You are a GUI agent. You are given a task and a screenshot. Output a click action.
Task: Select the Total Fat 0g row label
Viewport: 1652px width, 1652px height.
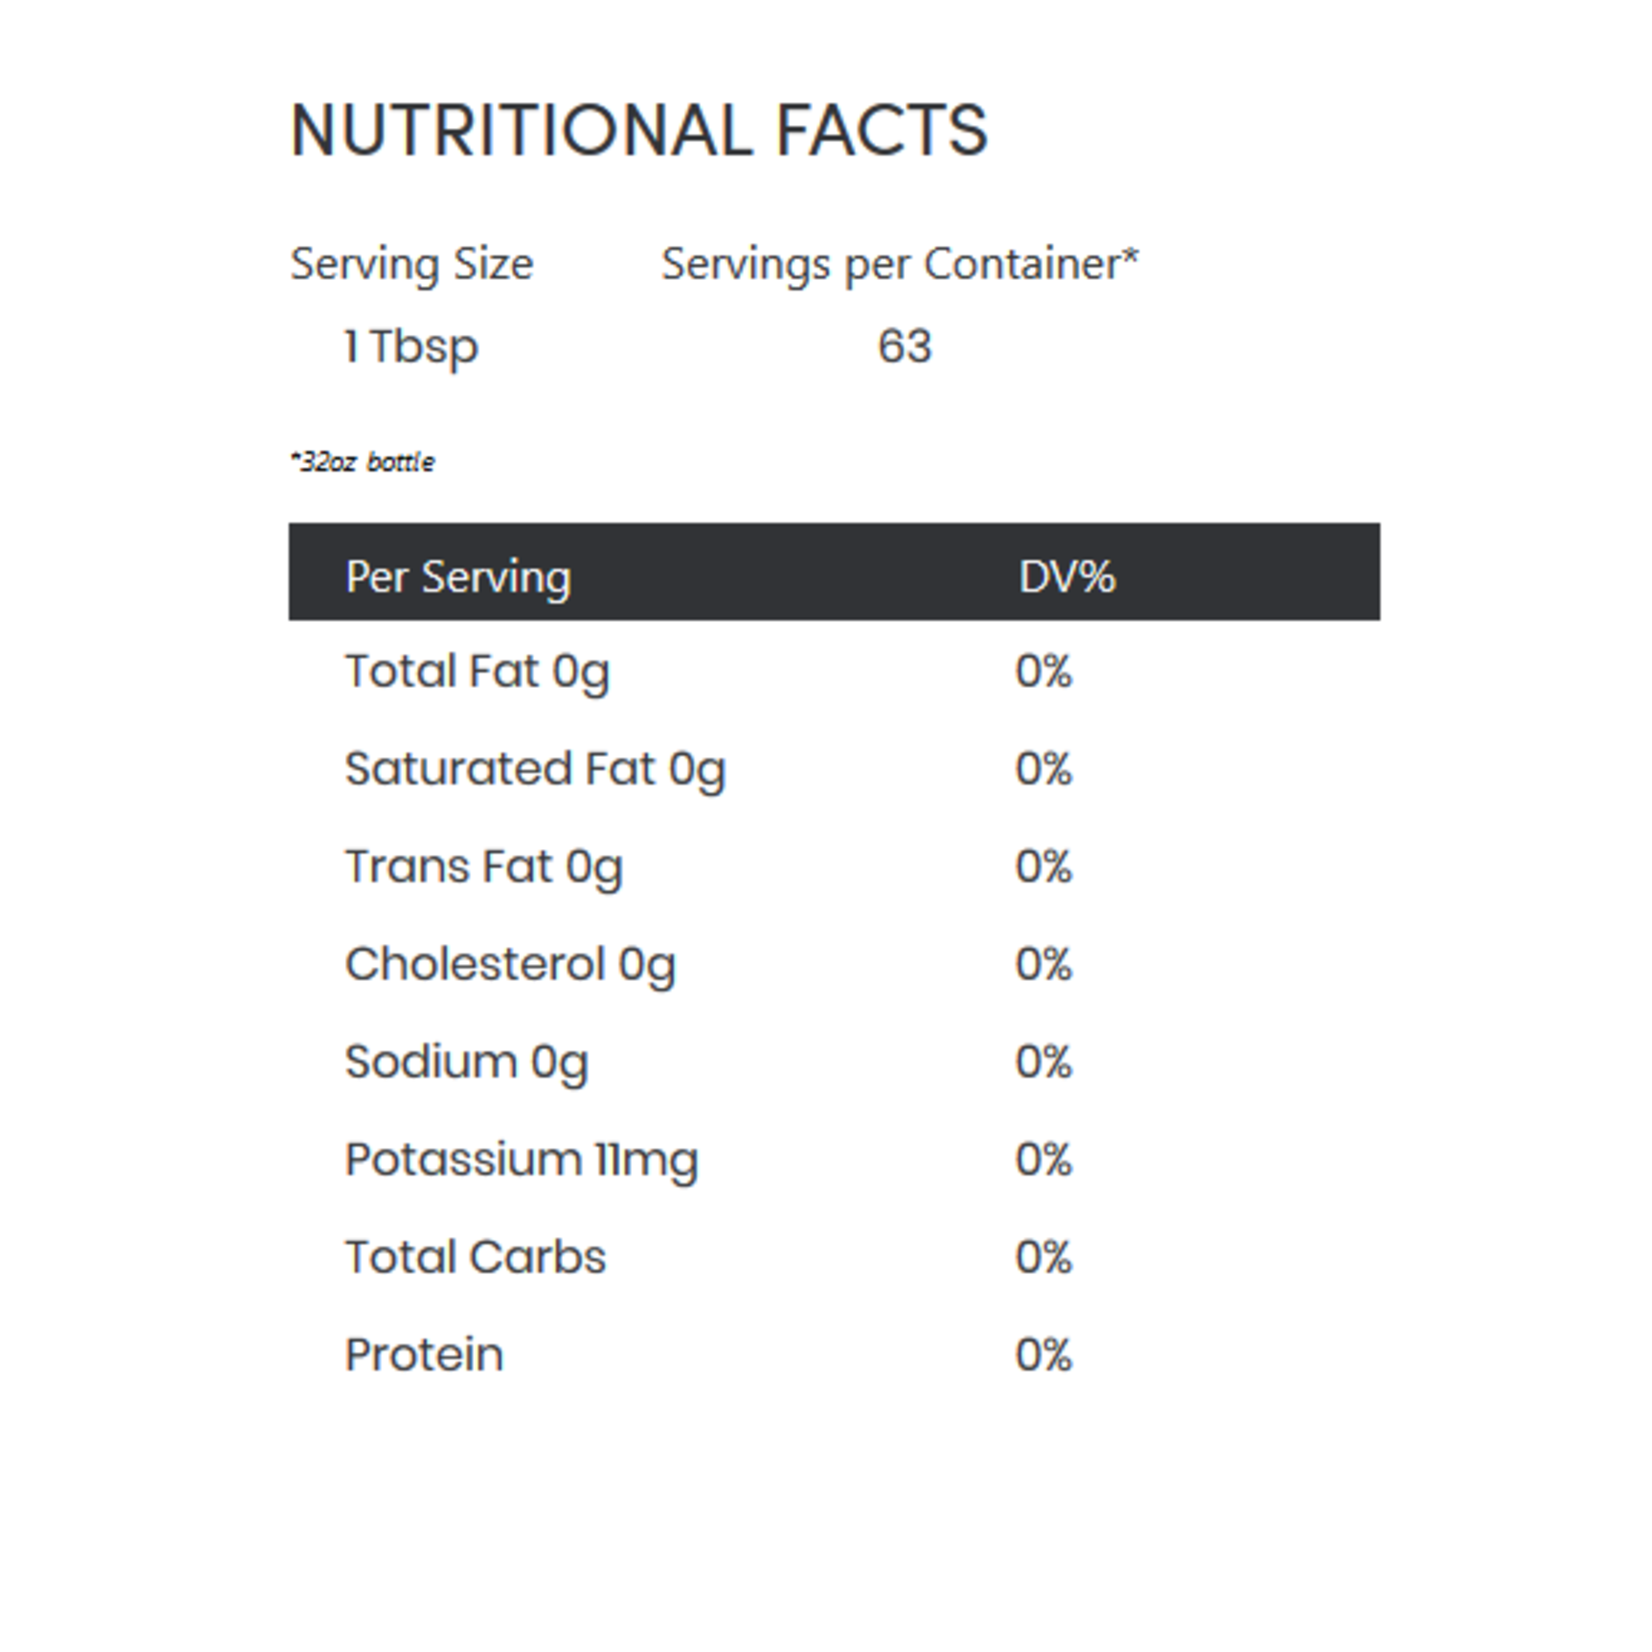(x=477, y=671)
